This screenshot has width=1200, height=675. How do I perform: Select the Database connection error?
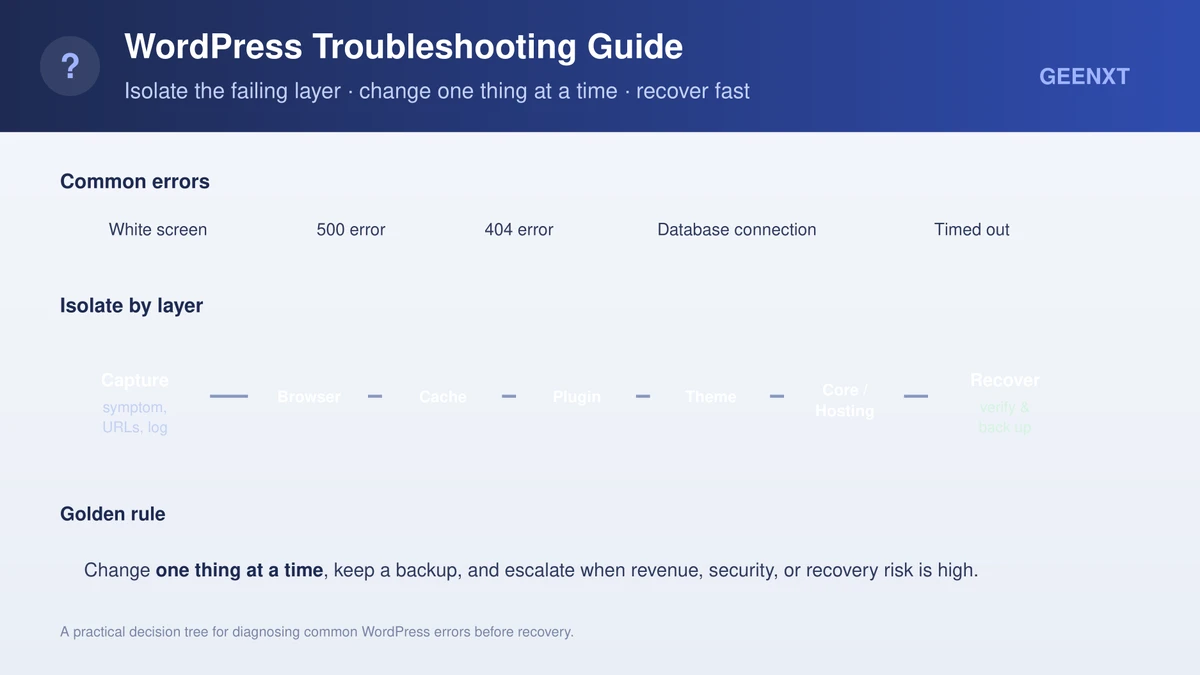click(737, 229)
